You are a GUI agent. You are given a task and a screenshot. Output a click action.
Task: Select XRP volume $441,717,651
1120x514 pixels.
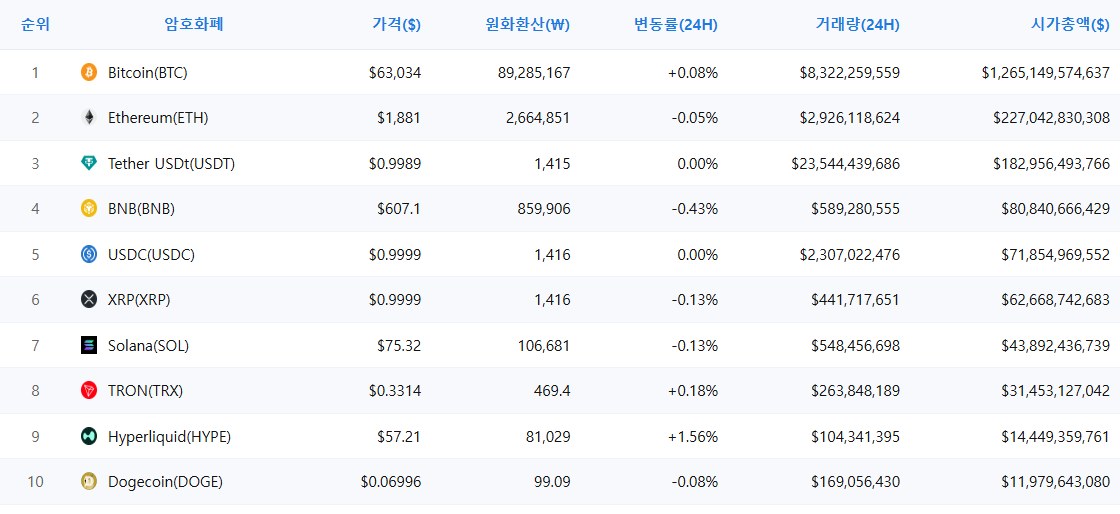pyautogui.click(x=856, y=301)
